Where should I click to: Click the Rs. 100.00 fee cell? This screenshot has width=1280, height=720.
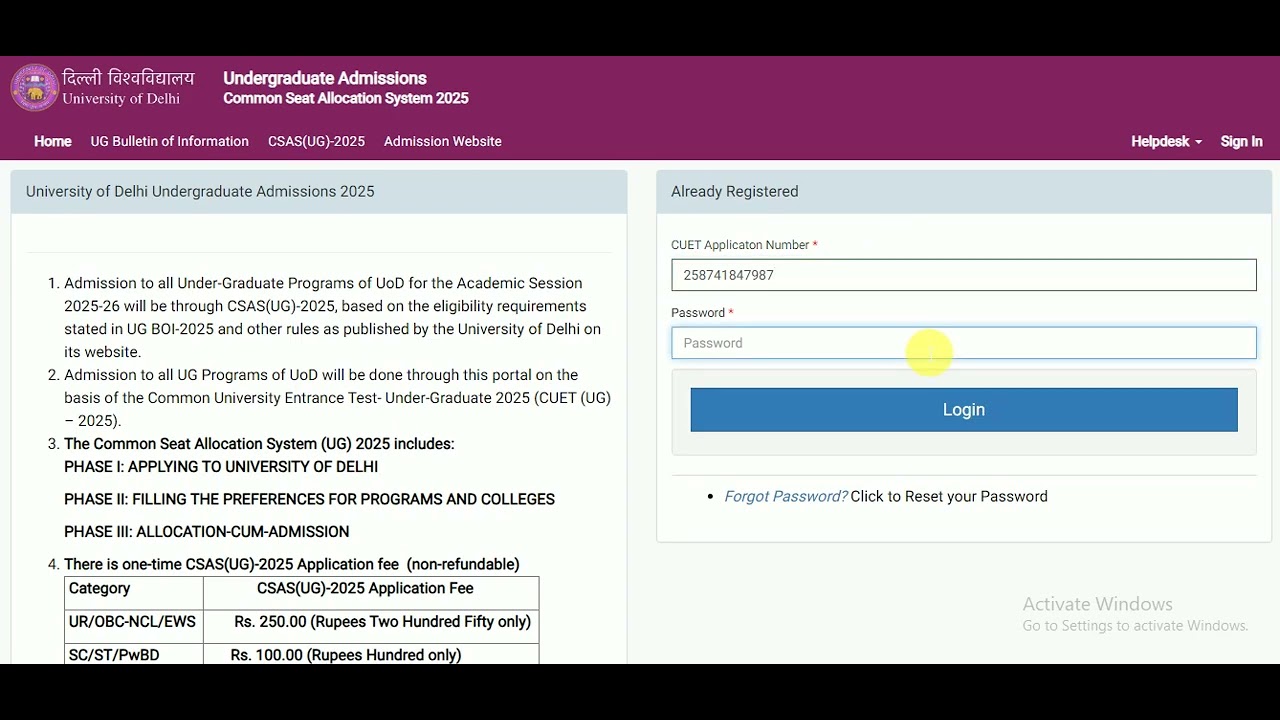click(371, 654)
